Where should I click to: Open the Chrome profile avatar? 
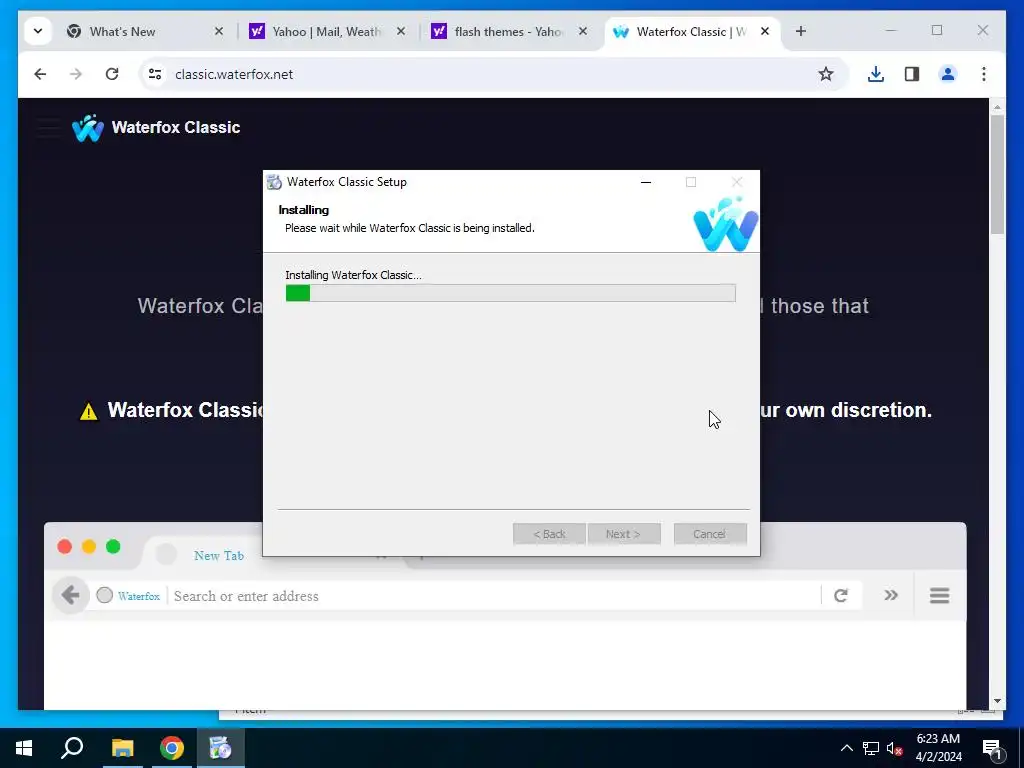(948, 74)
